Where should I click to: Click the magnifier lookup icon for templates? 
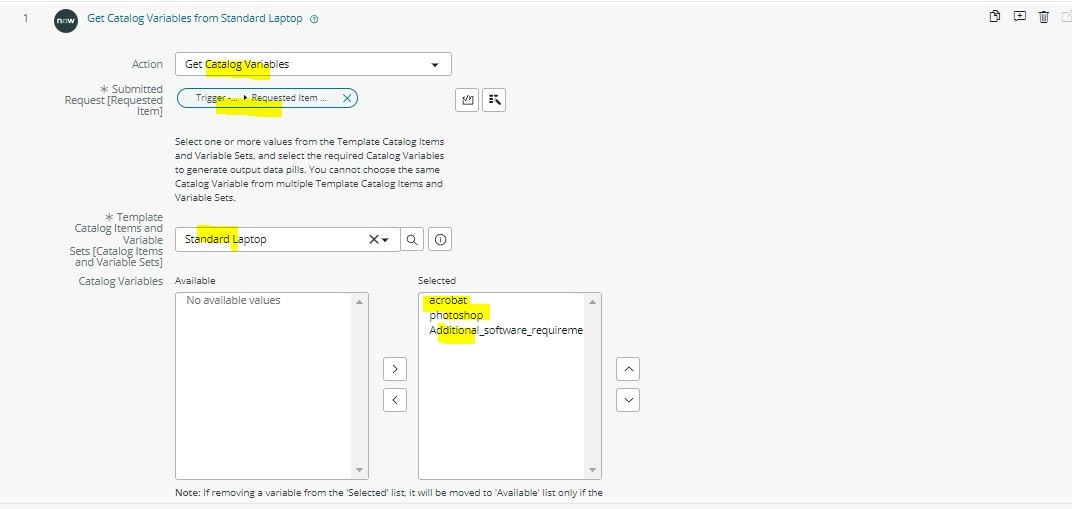coord(412,240)
